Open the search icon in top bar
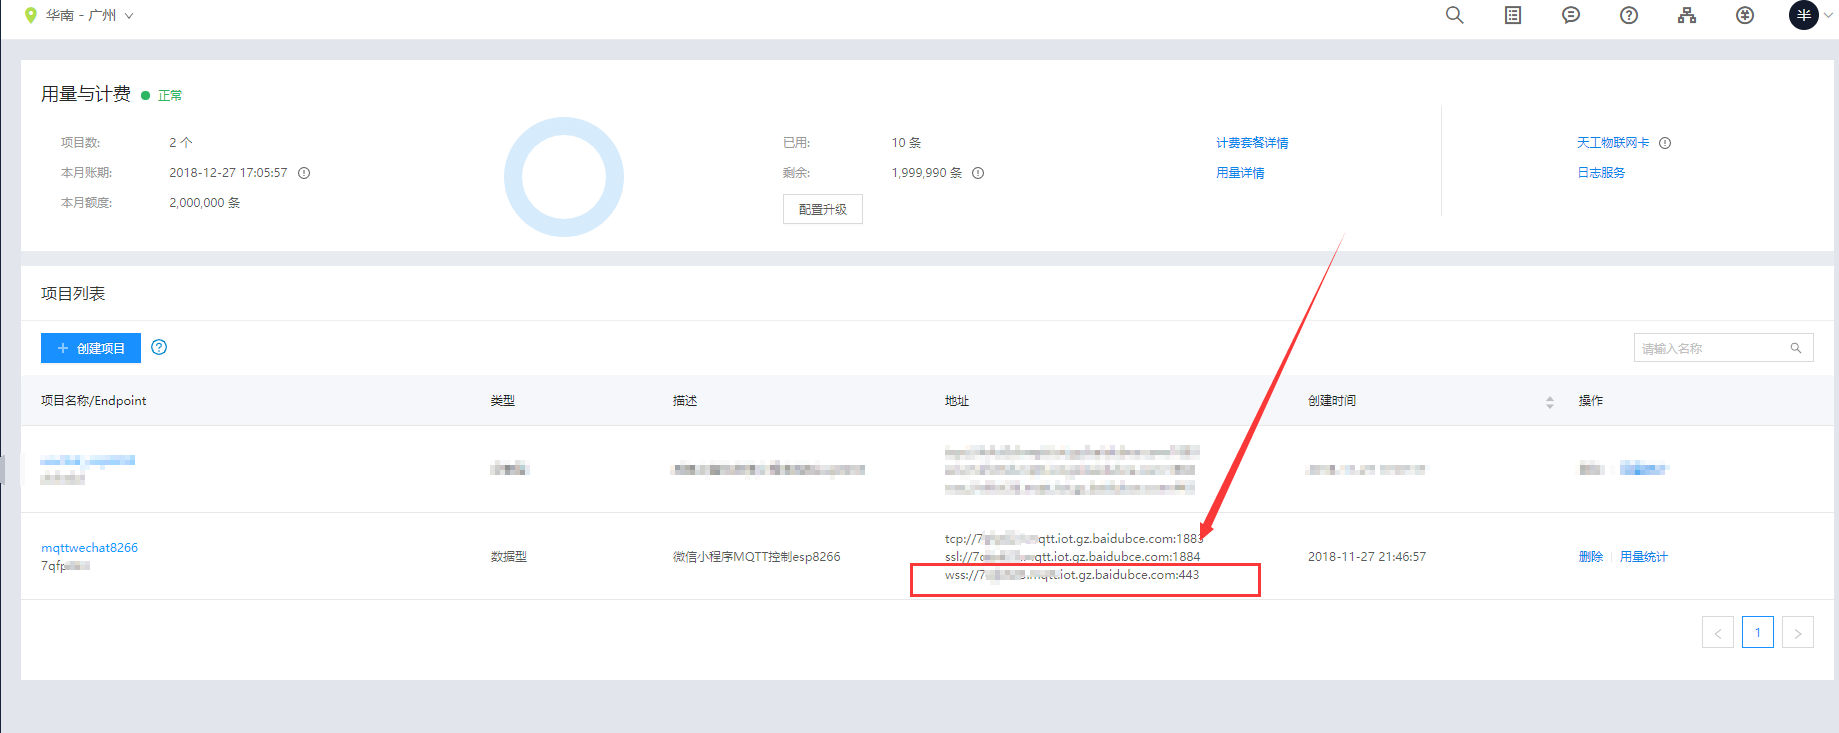 [1455, 15]
